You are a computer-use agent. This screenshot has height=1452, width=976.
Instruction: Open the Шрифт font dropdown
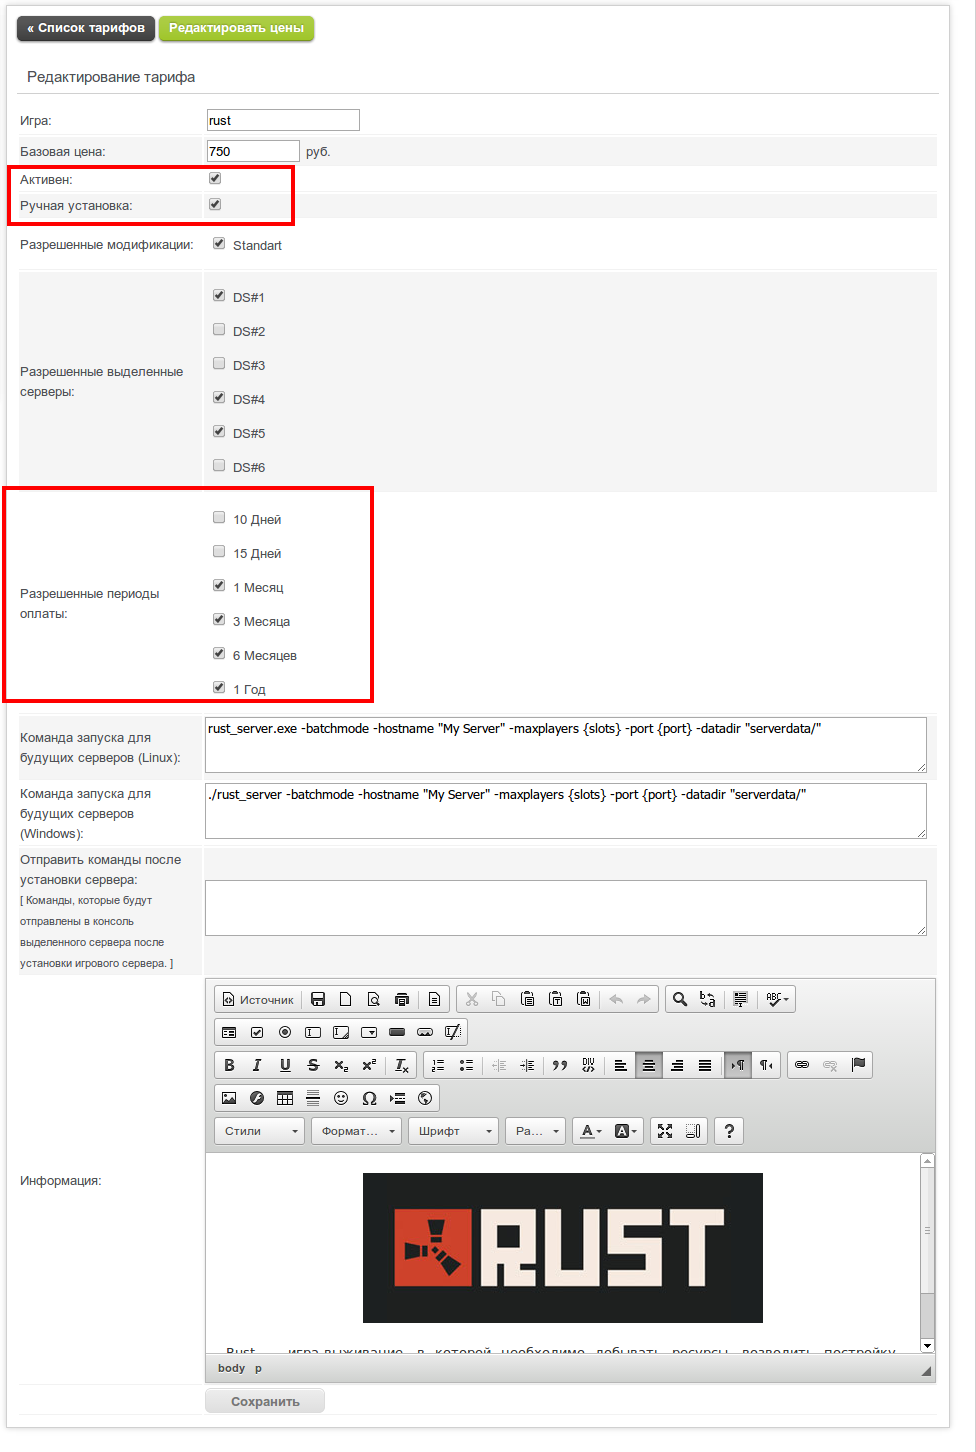point(453,1131)
